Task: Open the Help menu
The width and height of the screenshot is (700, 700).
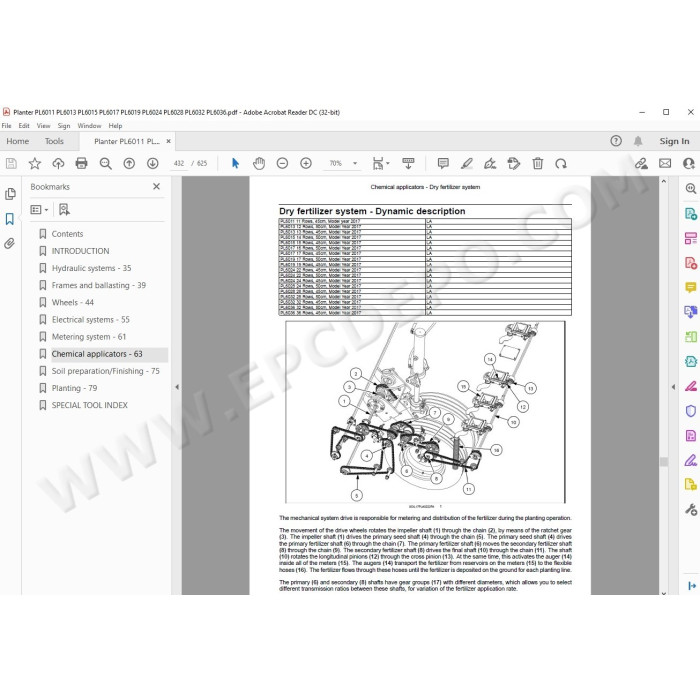Action: (x=115, y=126)
